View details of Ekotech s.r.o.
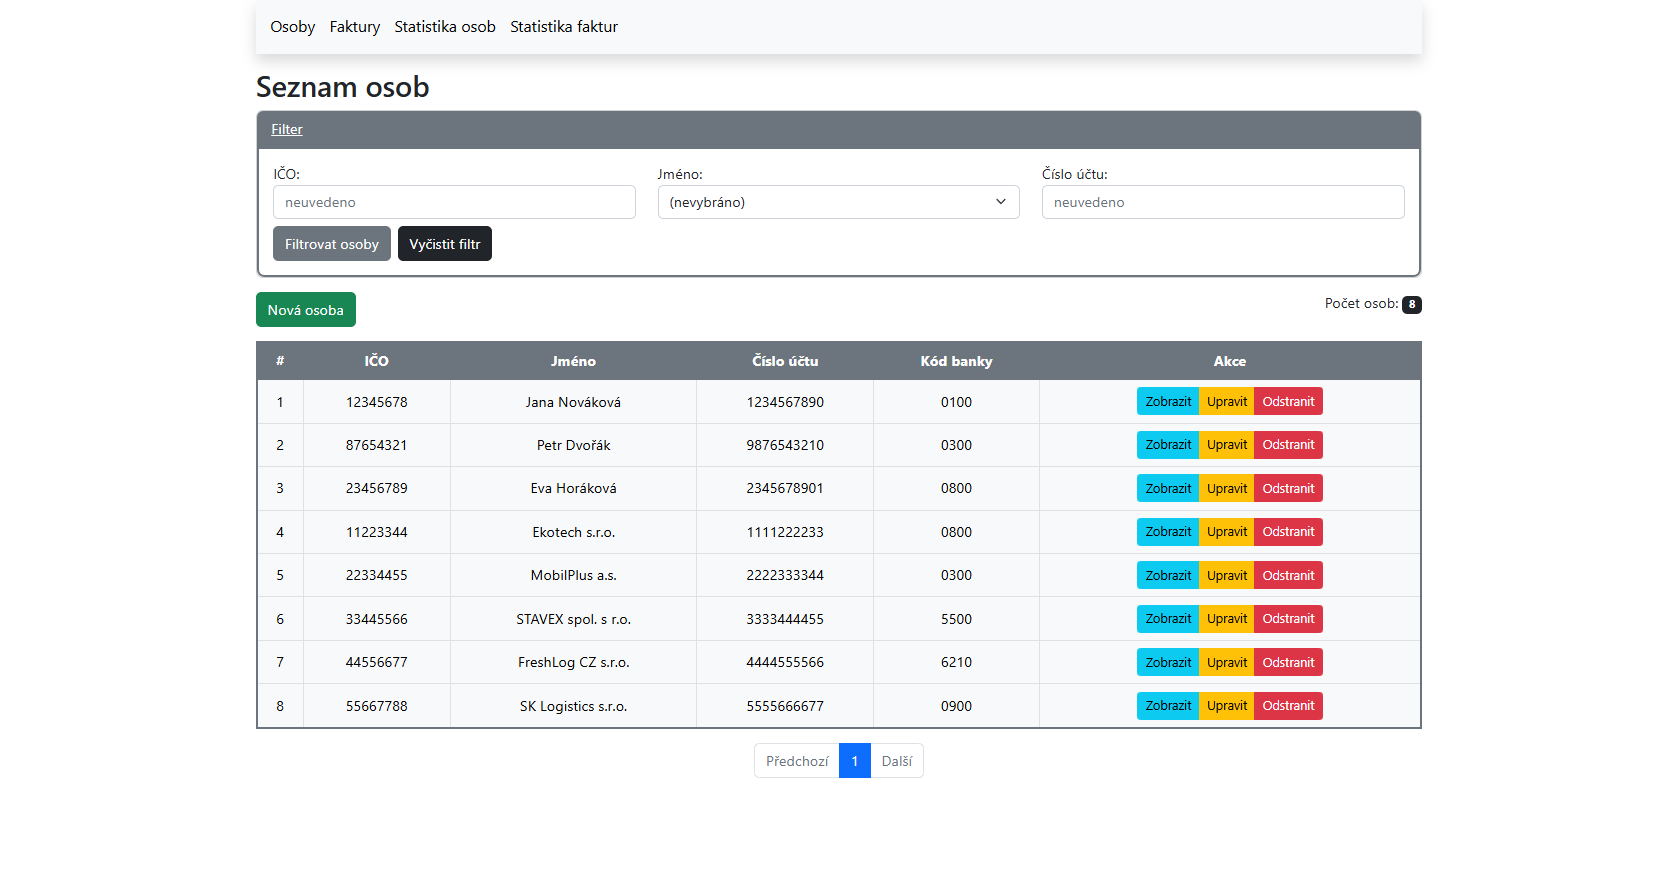This screenshot has height=882, width=1678. tap(1167, 532)
